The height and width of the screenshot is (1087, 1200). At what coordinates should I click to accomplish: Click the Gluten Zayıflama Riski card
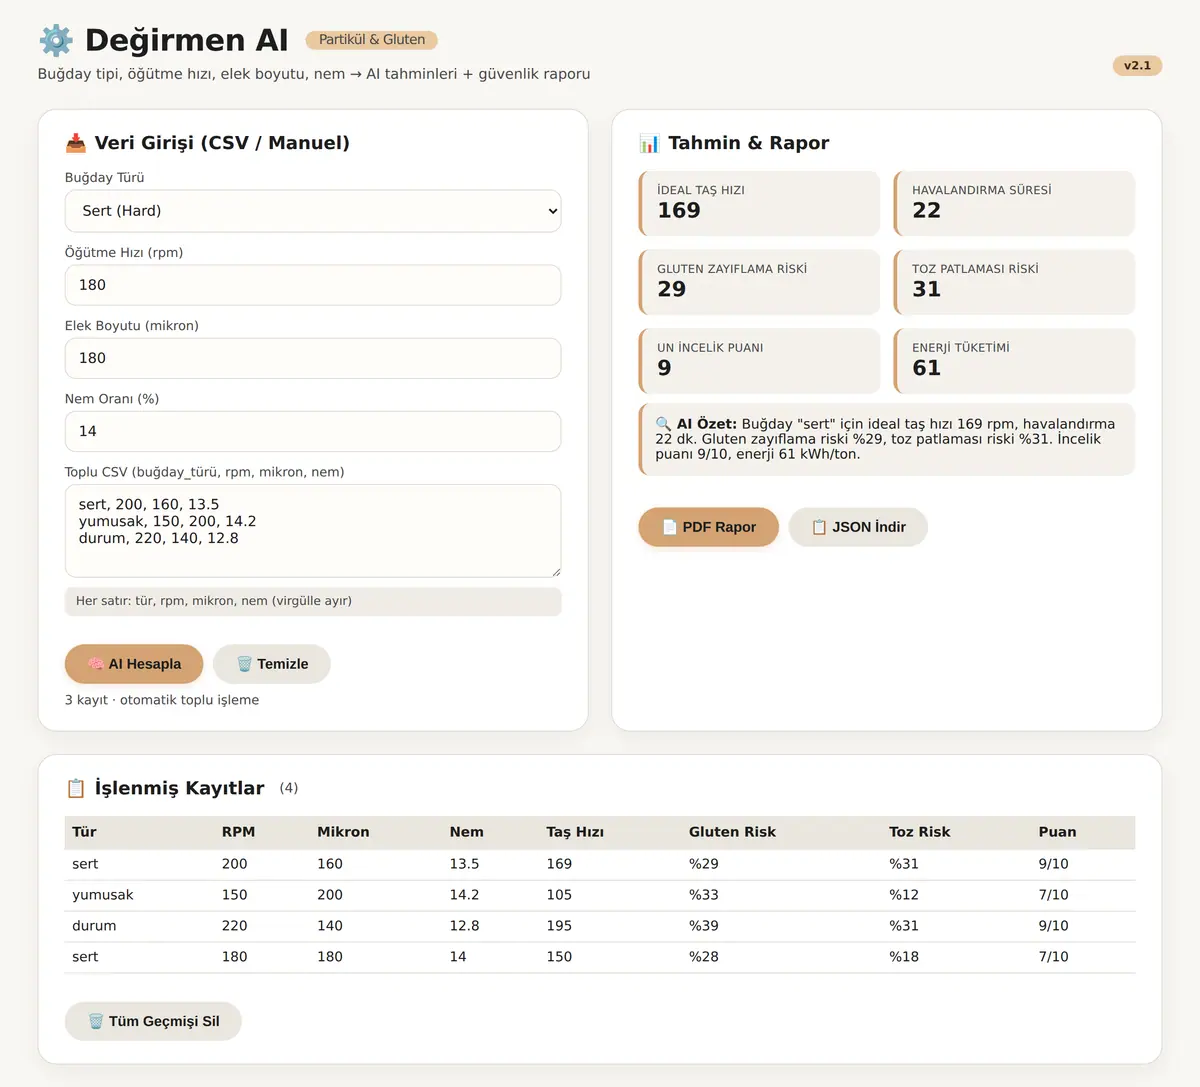click(760, 282)
